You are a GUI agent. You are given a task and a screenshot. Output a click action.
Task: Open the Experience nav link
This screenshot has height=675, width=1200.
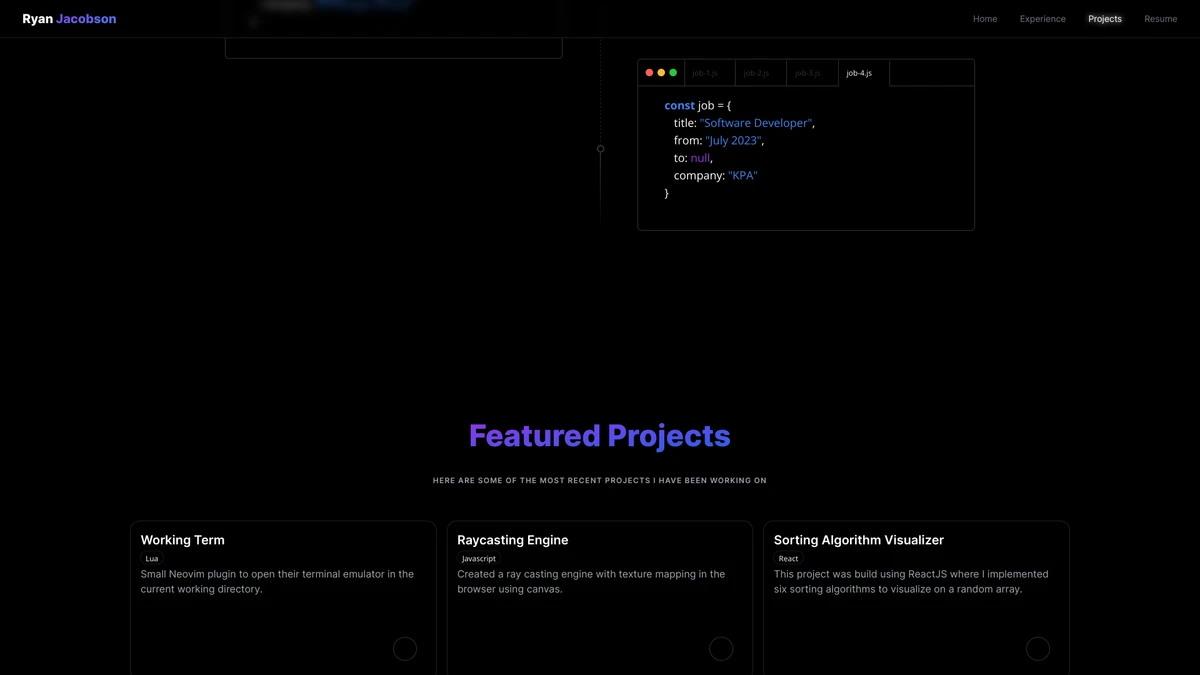(1043, 19)
